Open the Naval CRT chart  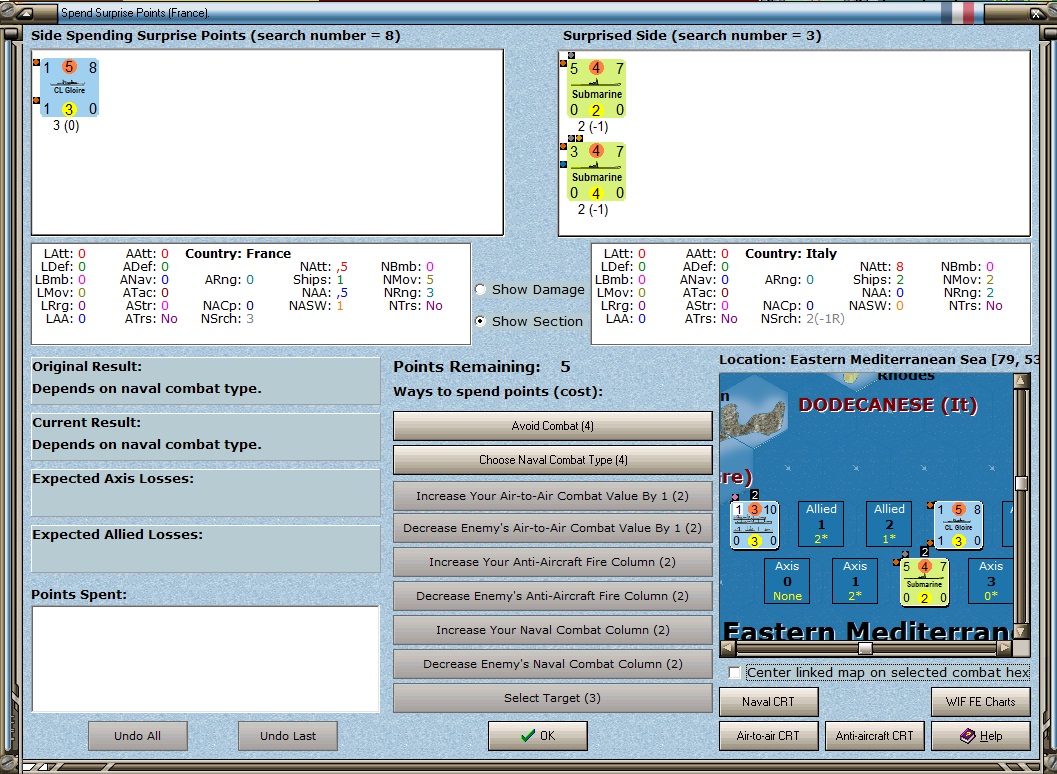click(768, 702)
